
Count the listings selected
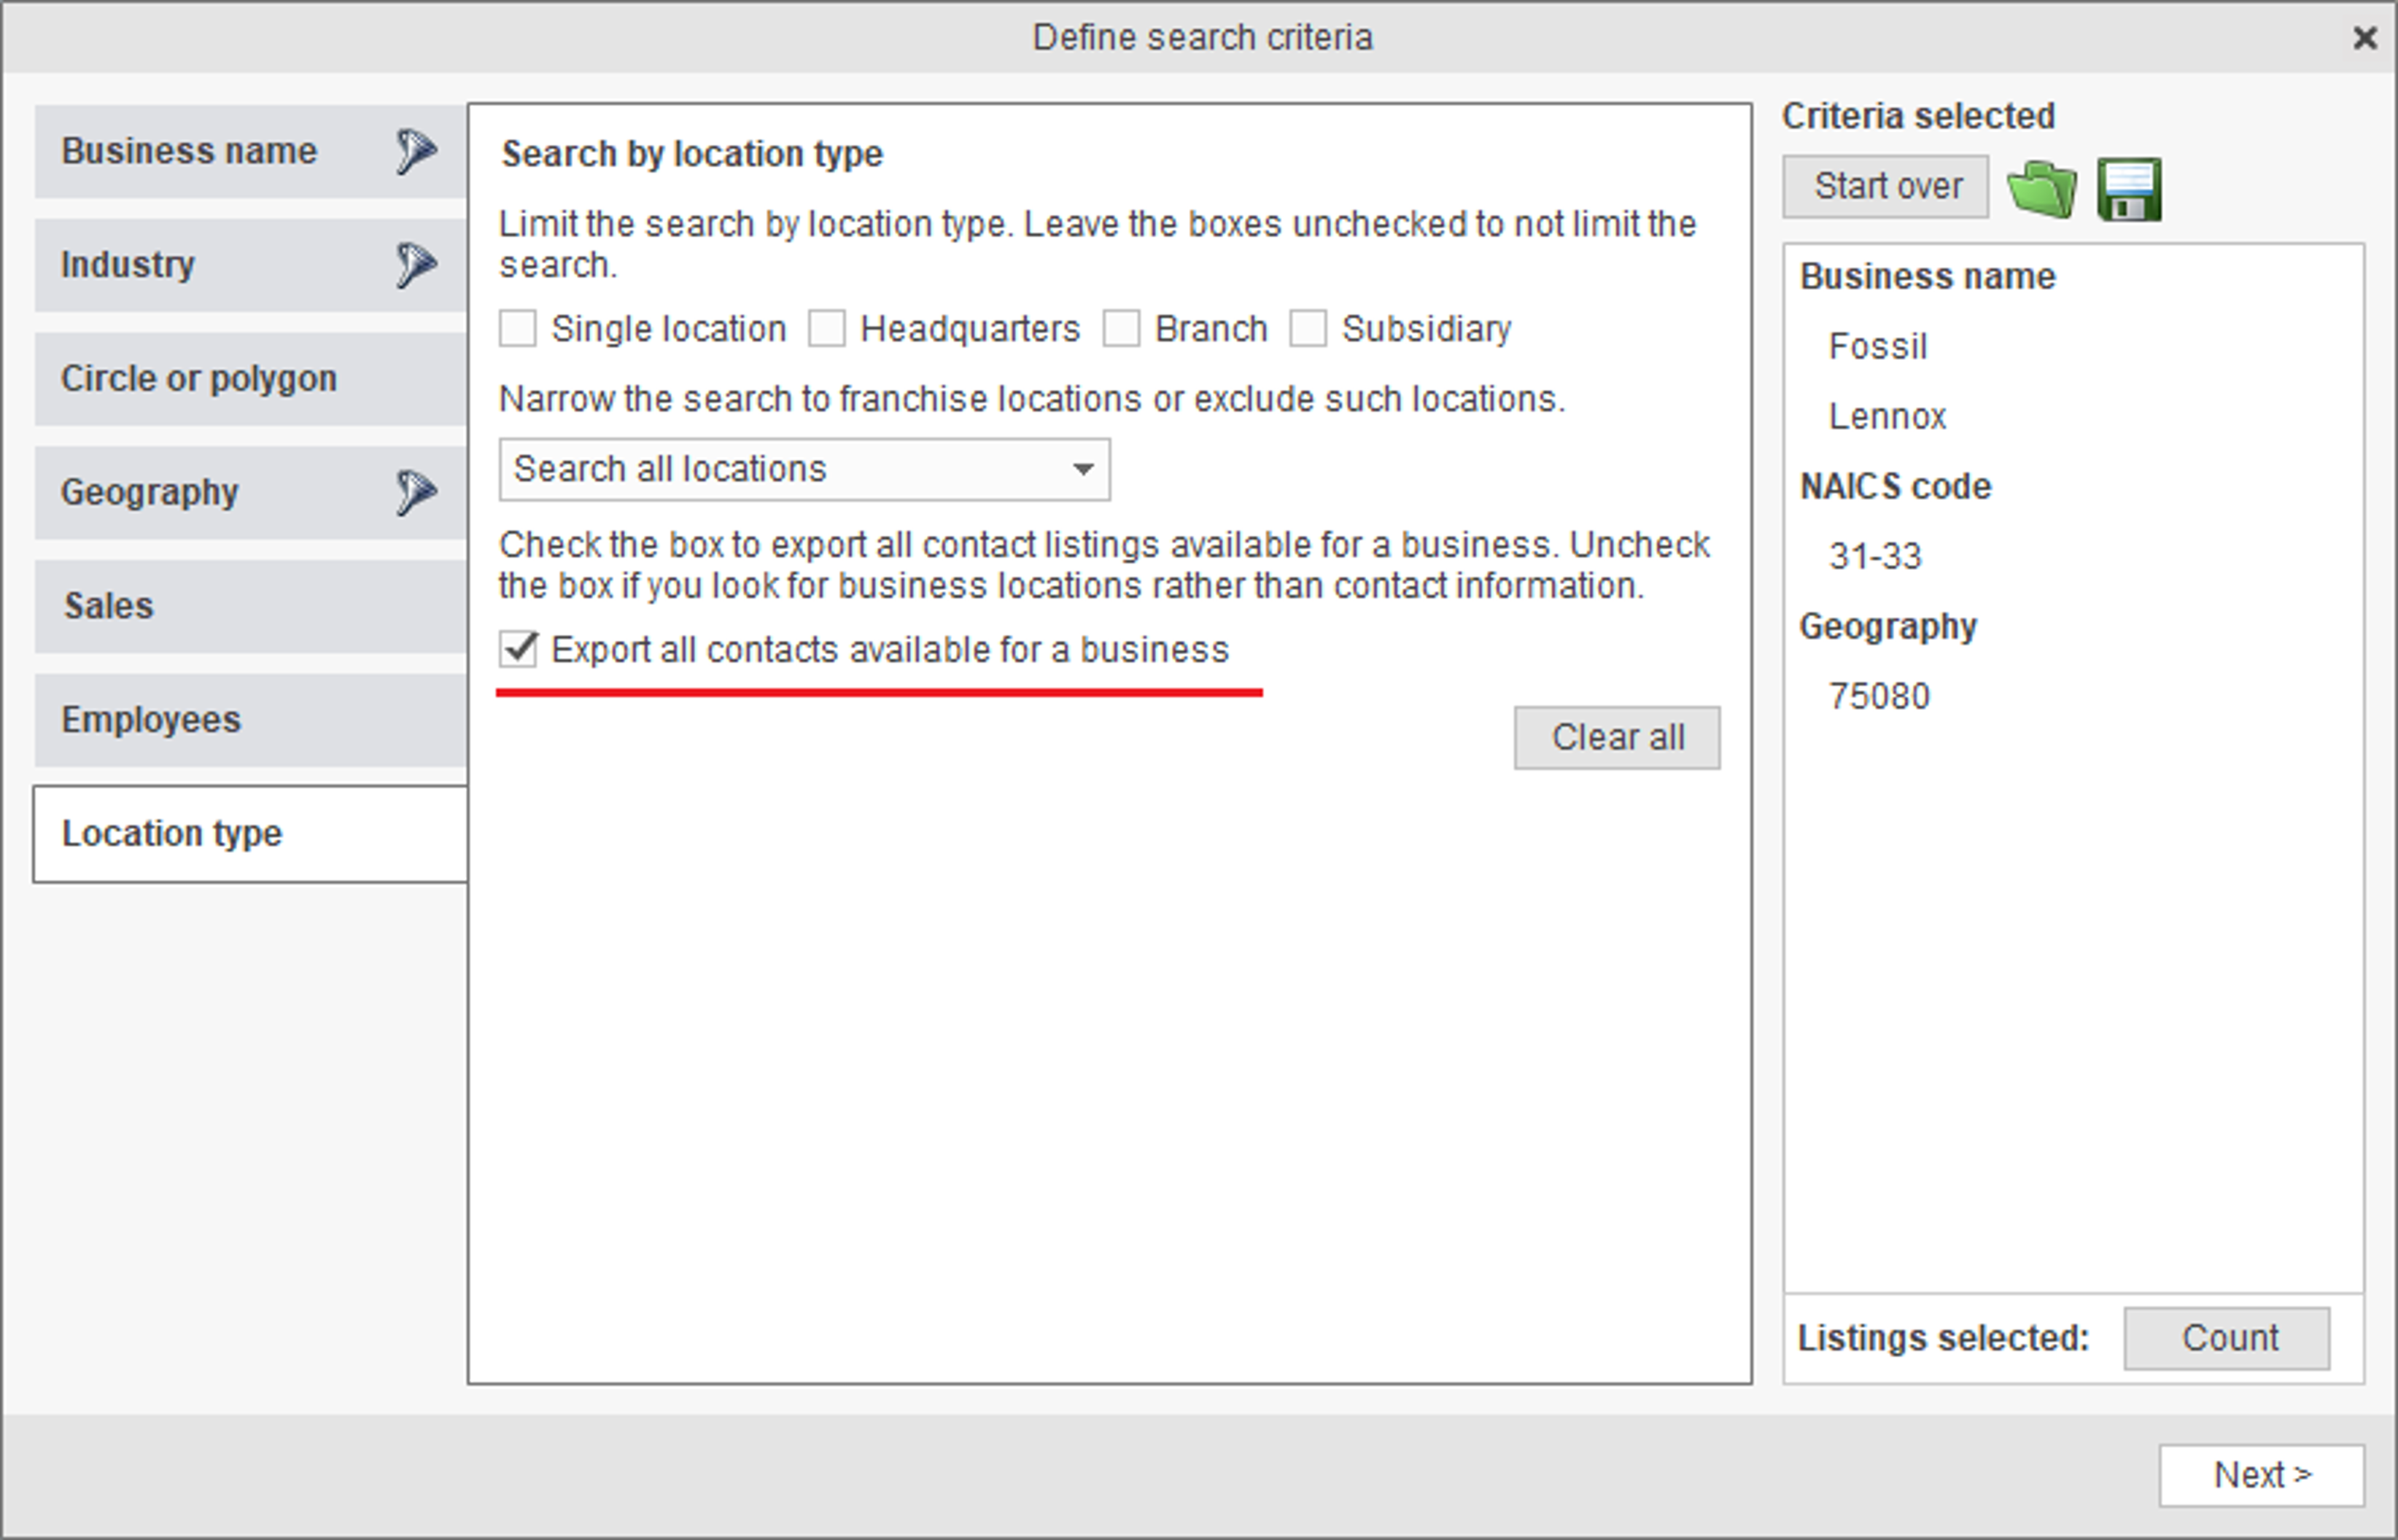[2227, 1338]
